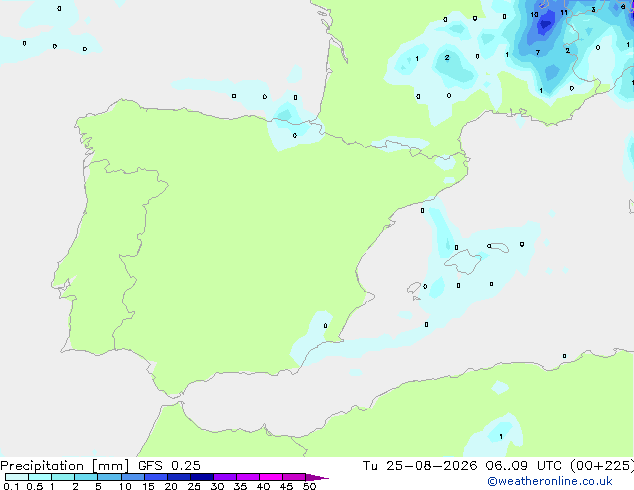The image size is (634, 490).
Task: Click the 15–20 mm blue legend swatch
Action: pyautogui.click(x=156, y=477)
